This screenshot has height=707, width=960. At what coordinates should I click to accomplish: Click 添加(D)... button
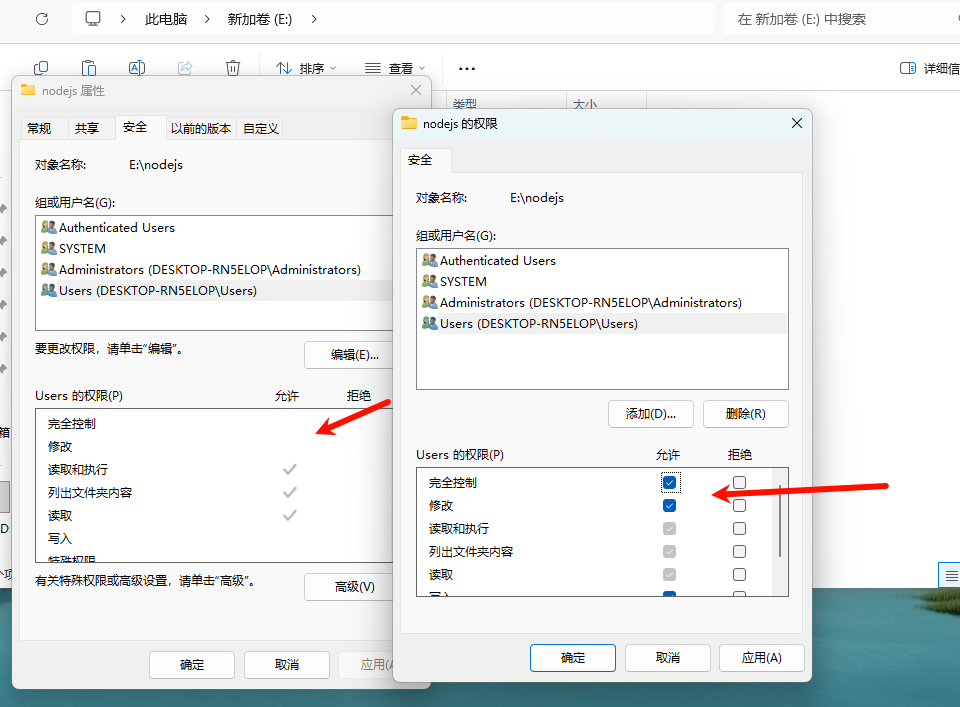coord(651,414)
